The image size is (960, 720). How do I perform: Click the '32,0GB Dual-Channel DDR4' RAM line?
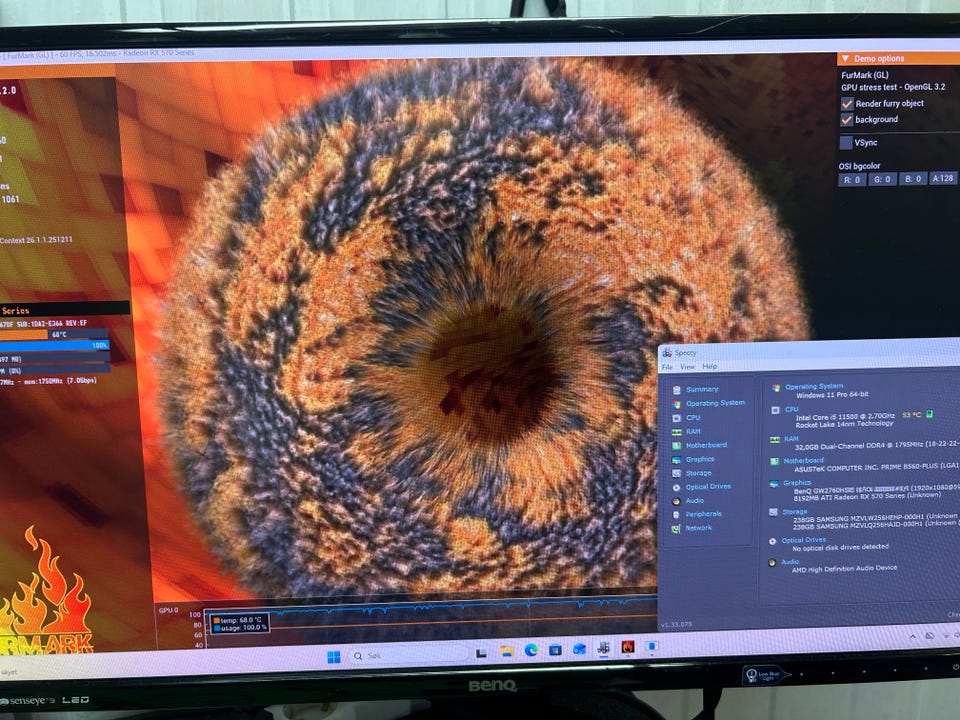877,446
